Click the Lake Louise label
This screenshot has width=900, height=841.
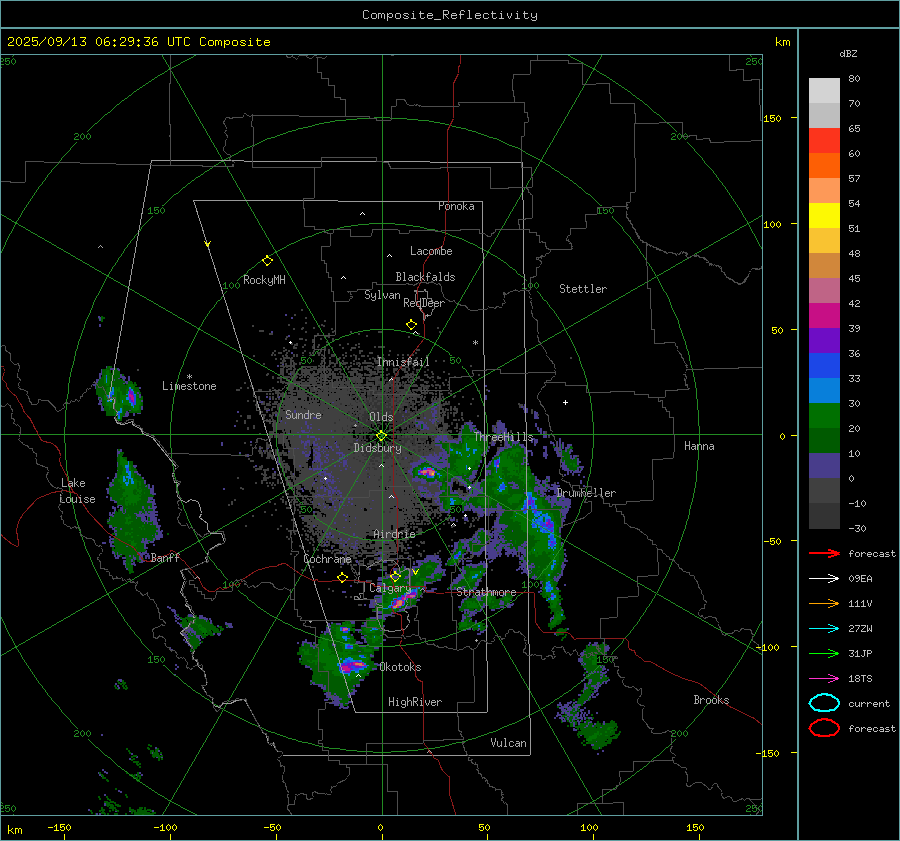point(77,491)
